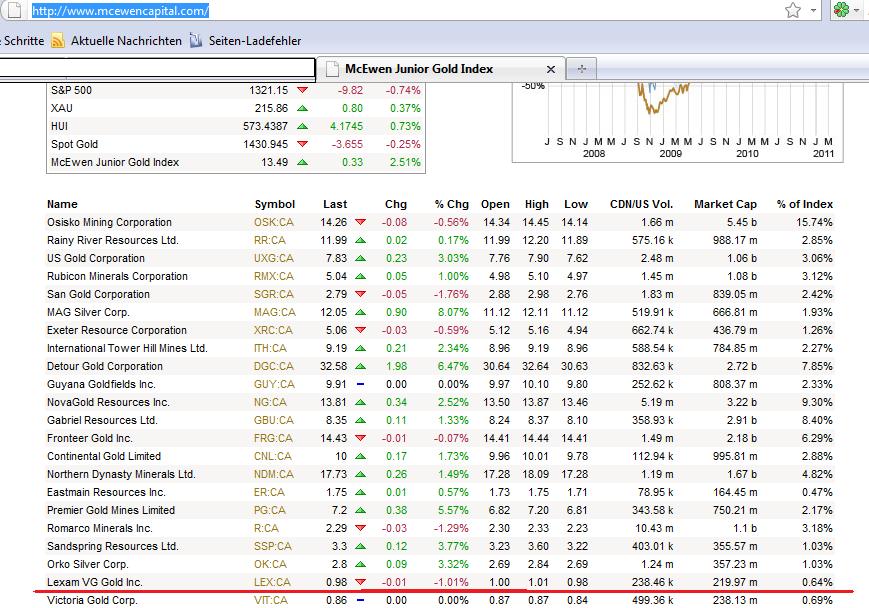Click the bookmark star icon in address bar
Image resolution: width=869 pixels, height=608 pixels.
793,11
